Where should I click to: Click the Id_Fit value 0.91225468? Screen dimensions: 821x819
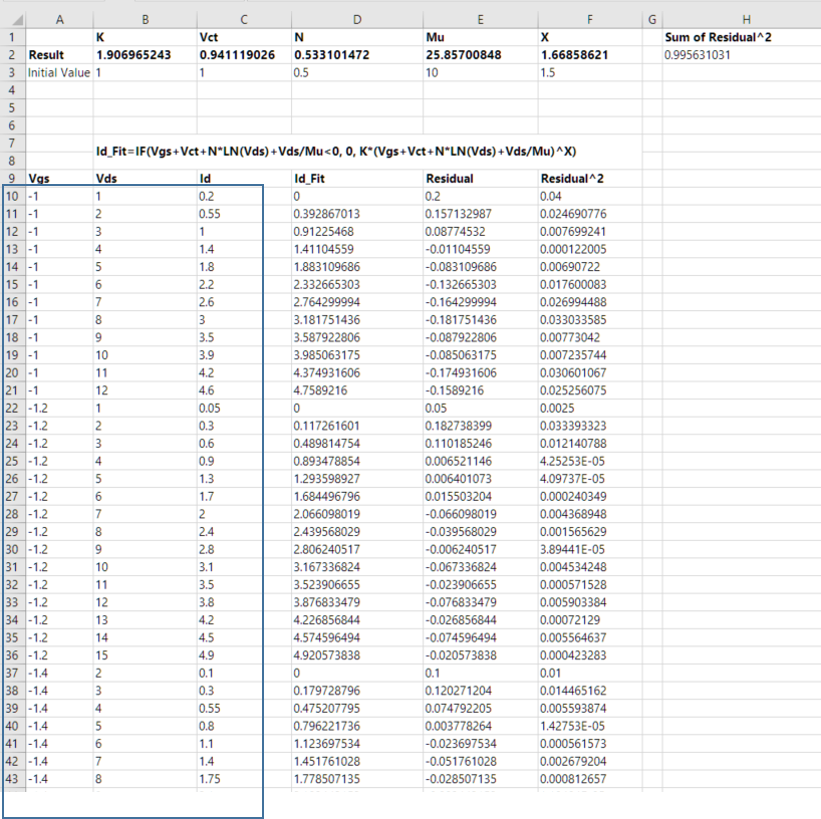357,231
